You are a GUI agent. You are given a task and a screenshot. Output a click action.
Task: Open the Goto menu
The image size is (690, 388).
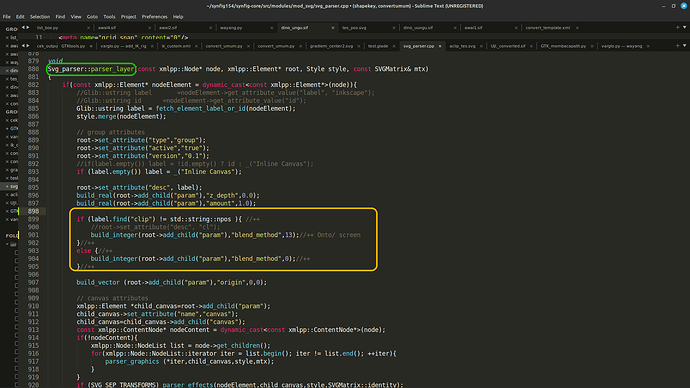(92, 17)
